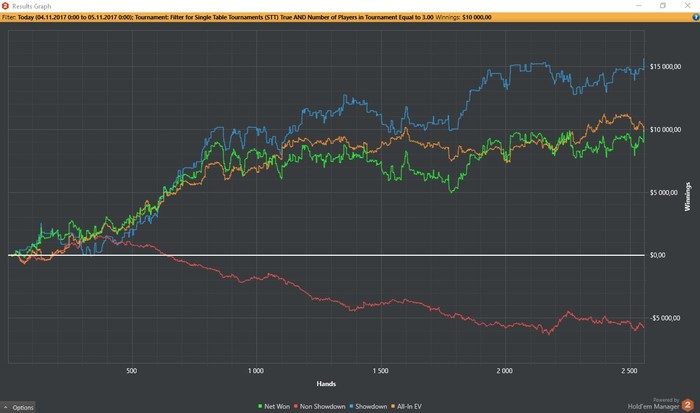Screen dimensions: 700x413
Task: Open the blue help icon in filter bar
Action: (x=696, y=17)
